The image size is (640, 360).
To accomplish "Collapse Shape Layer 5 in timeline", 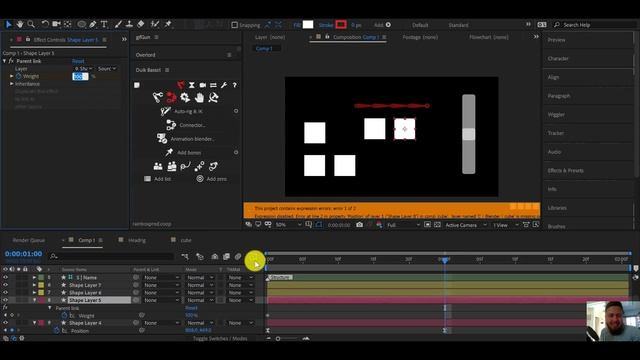I will (34, 300).
